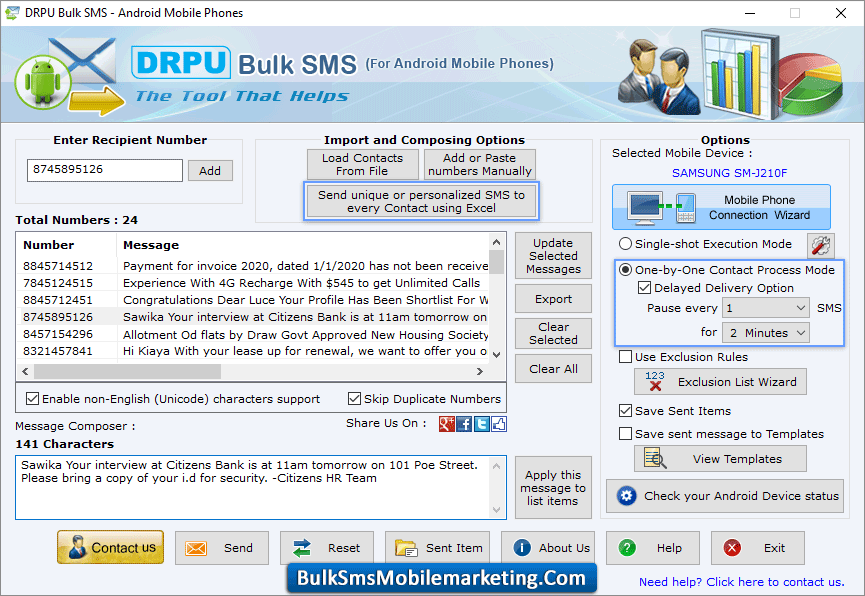
Task: Click the DRPU Bulk SMS title bar app icon
Action: pyautogui.click(x=12, y=13)
